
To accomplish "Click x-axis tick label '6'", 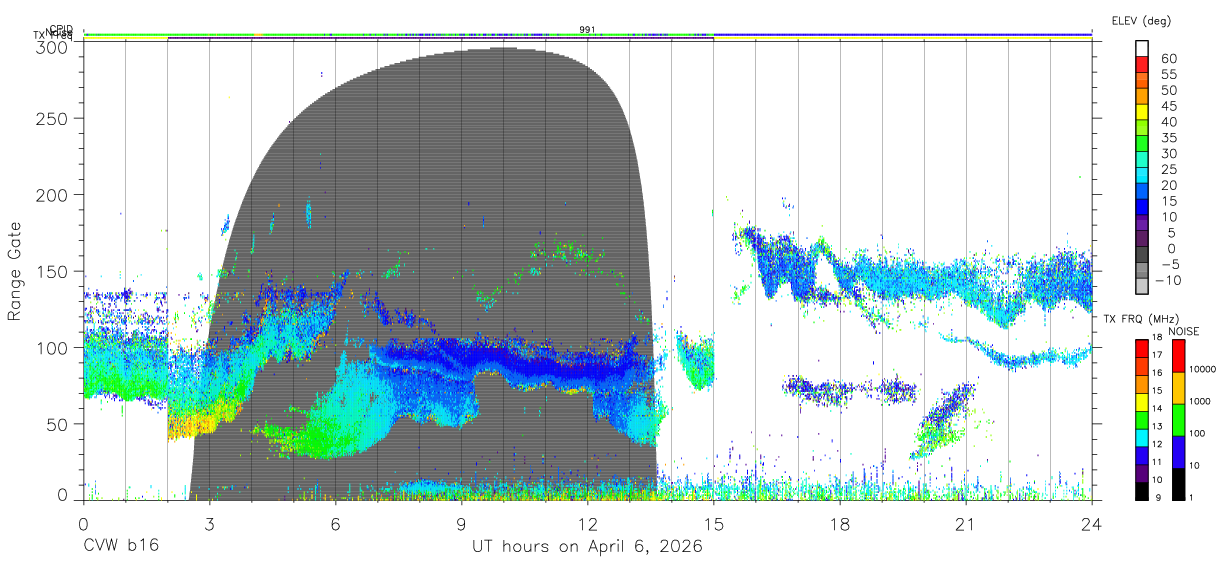I will pyautogui.click(x=336, y=524).
